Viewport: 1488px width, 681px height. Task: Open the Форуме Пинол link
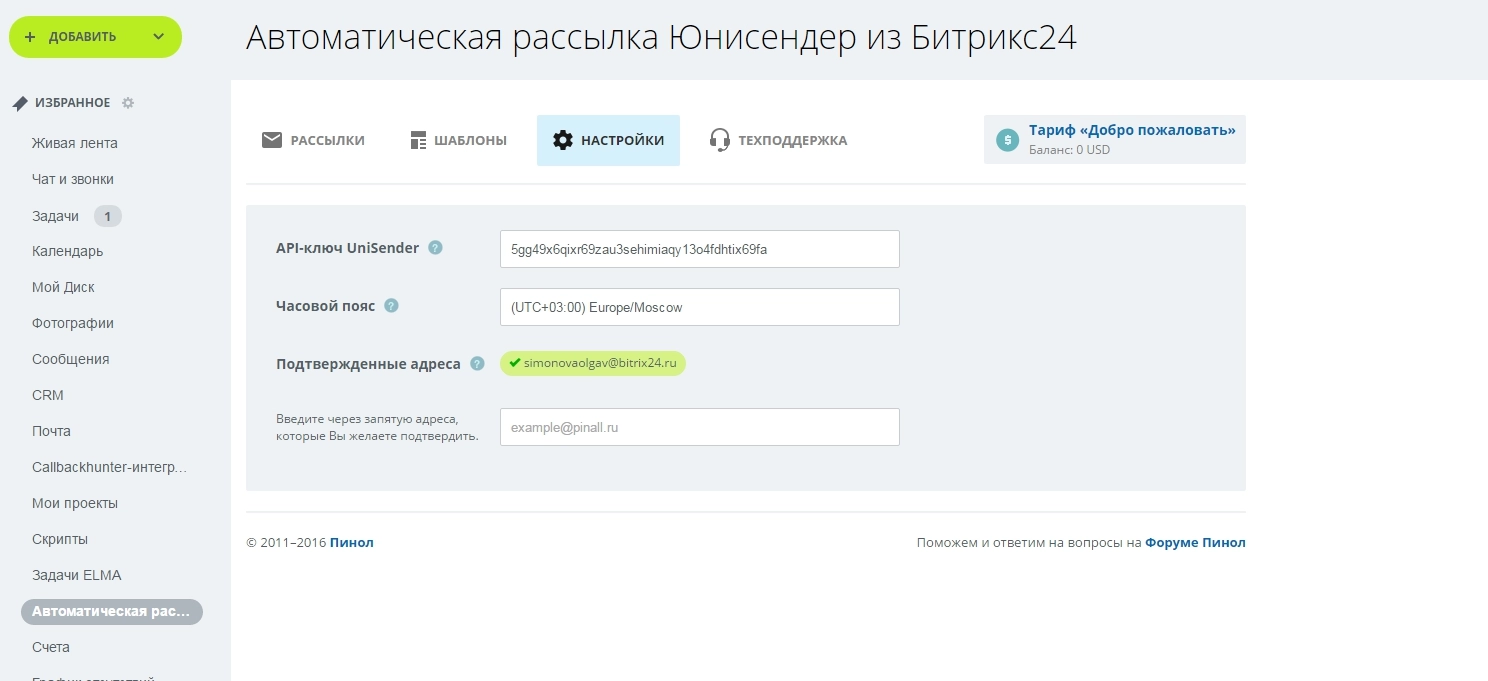pyautogui.click(x=1195, y=543)
